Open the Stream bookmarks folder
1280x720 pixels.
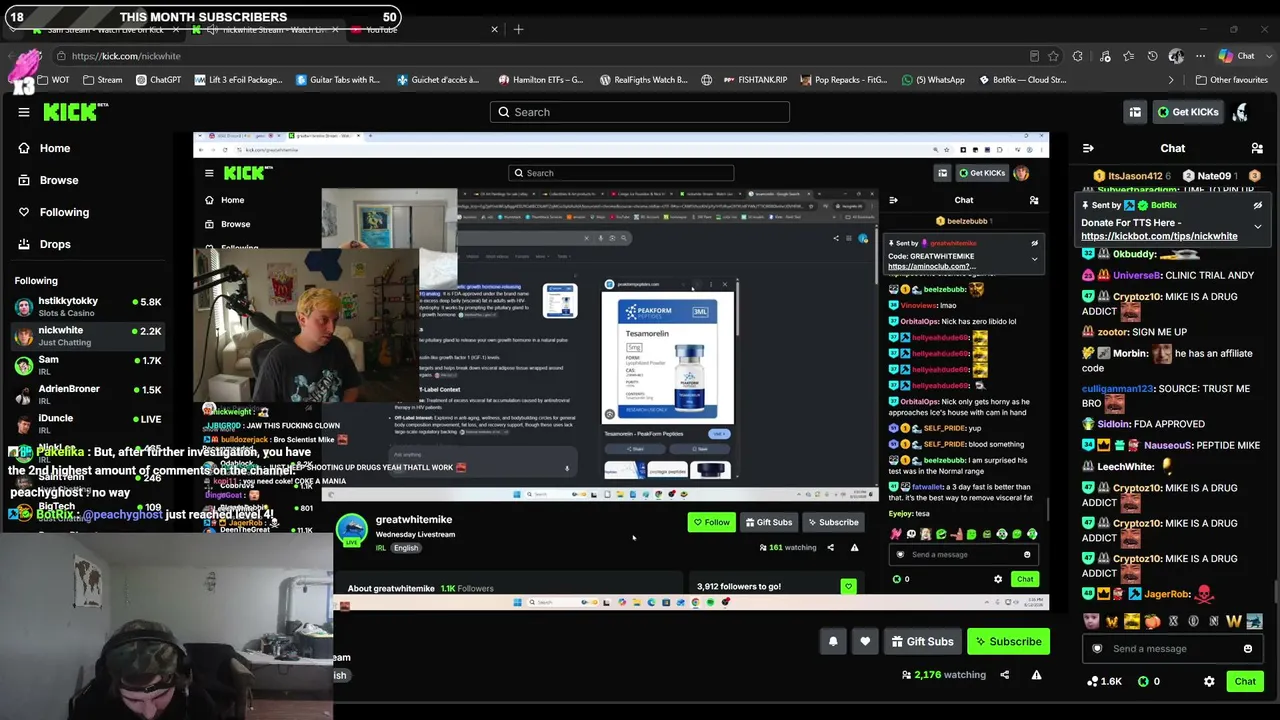coord(103,80)
